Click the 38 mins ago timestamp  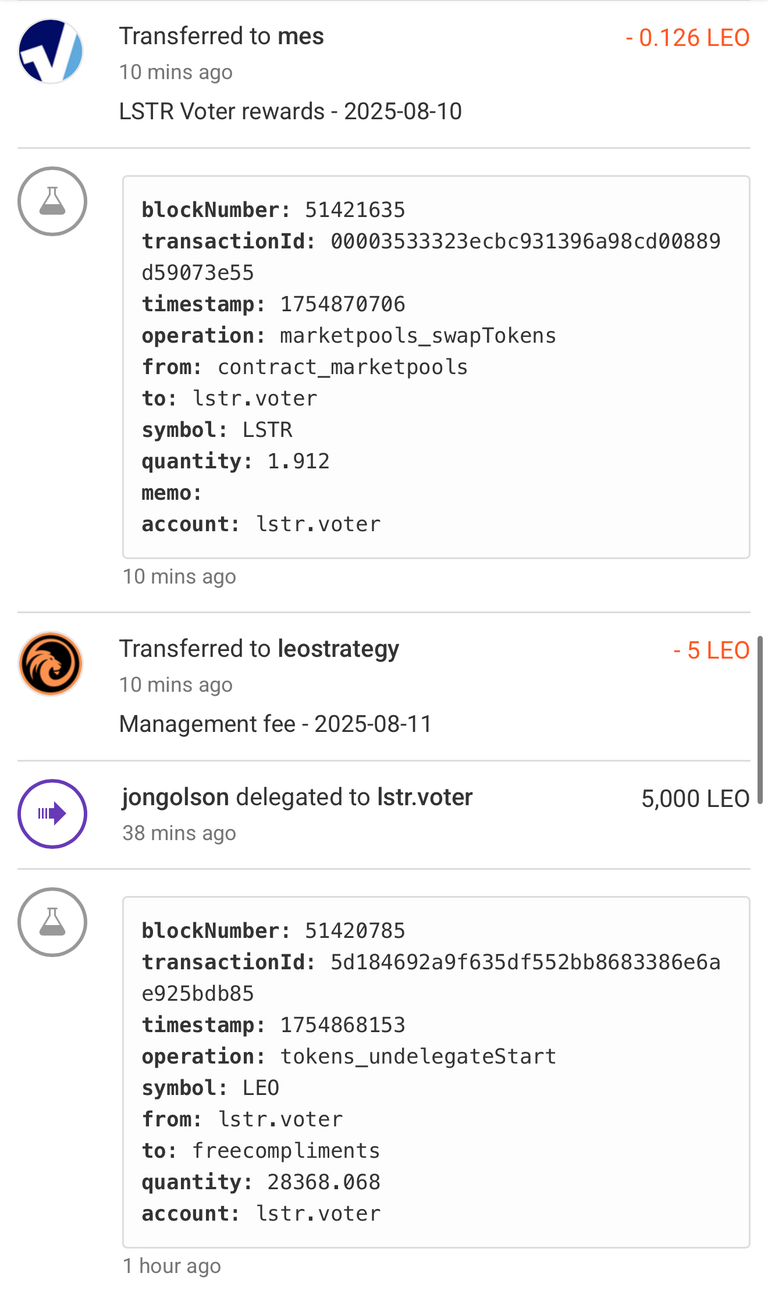click(179, 833)
